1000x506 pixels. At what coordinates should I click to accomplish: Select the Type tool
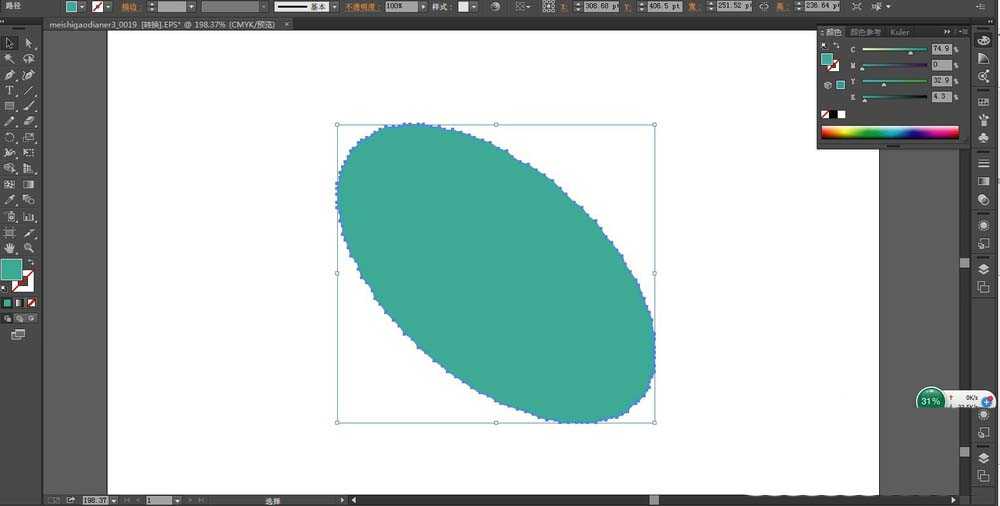point(10,91)
